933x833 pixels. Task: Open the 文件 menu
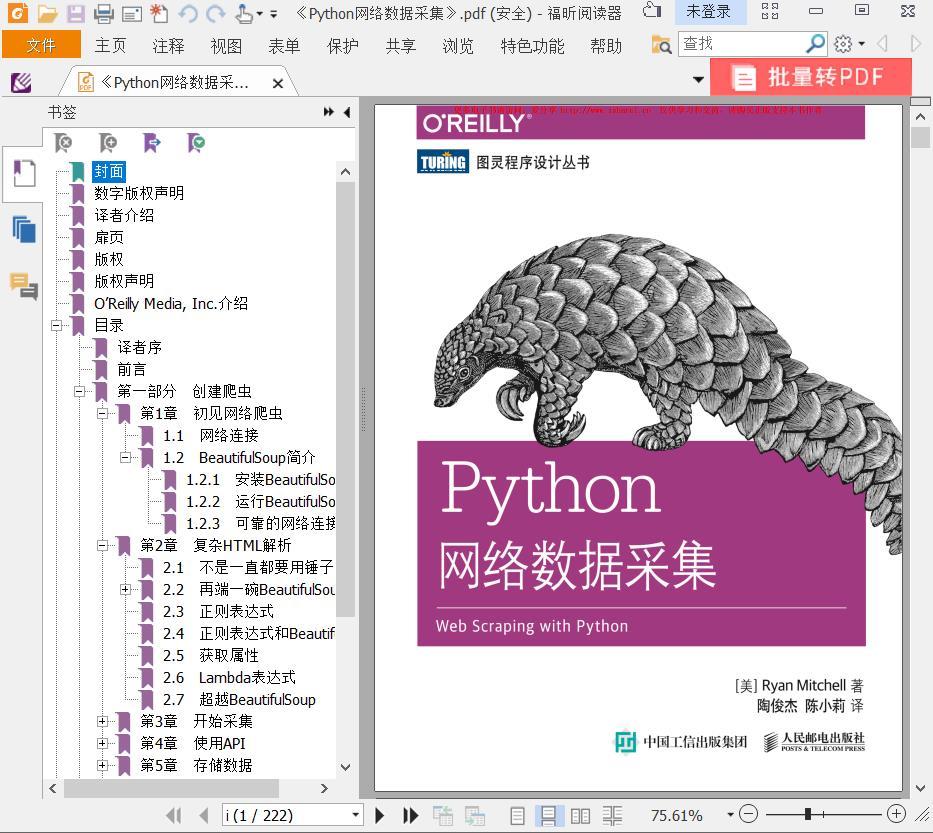click(41, 45)
